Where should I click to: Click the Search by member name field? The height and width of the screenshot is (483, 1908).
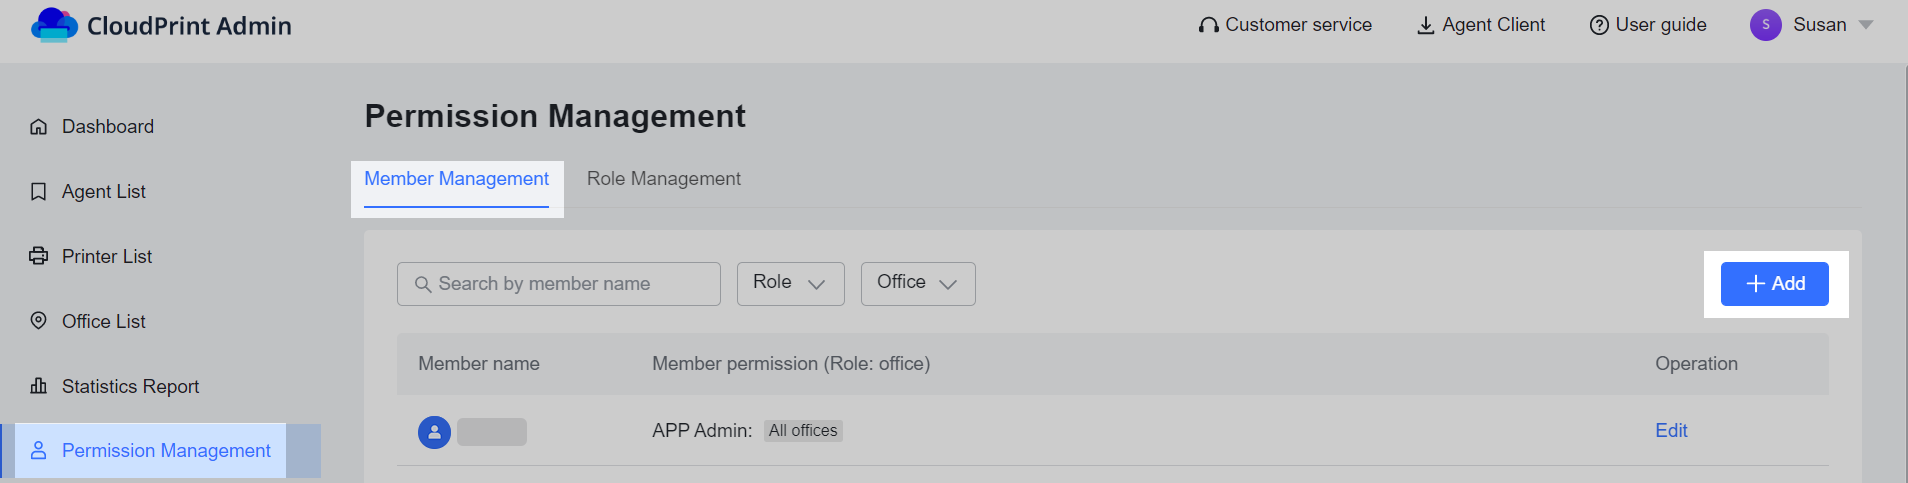(559, 284)
